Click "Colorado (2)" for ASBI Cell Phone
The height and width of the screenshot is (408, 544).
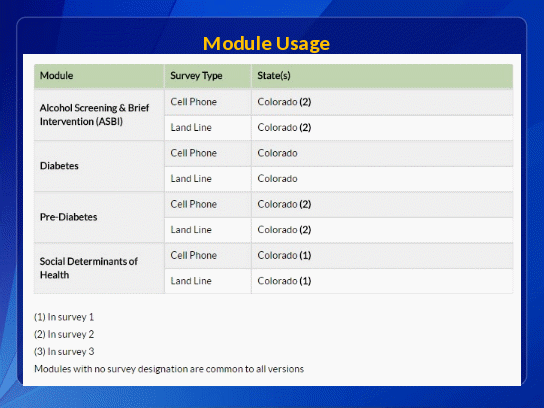click(x=284, y=102)
